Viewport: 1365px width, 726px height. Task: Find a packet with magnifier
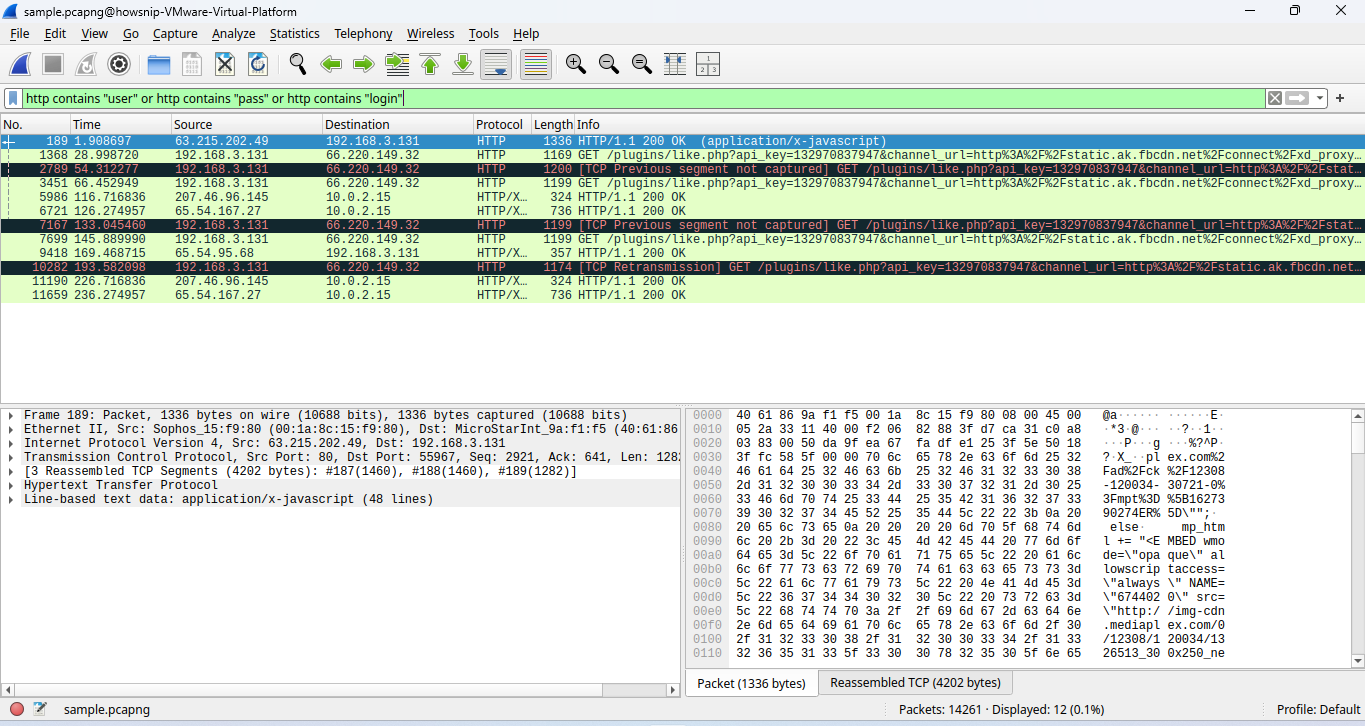click(298, 64)
